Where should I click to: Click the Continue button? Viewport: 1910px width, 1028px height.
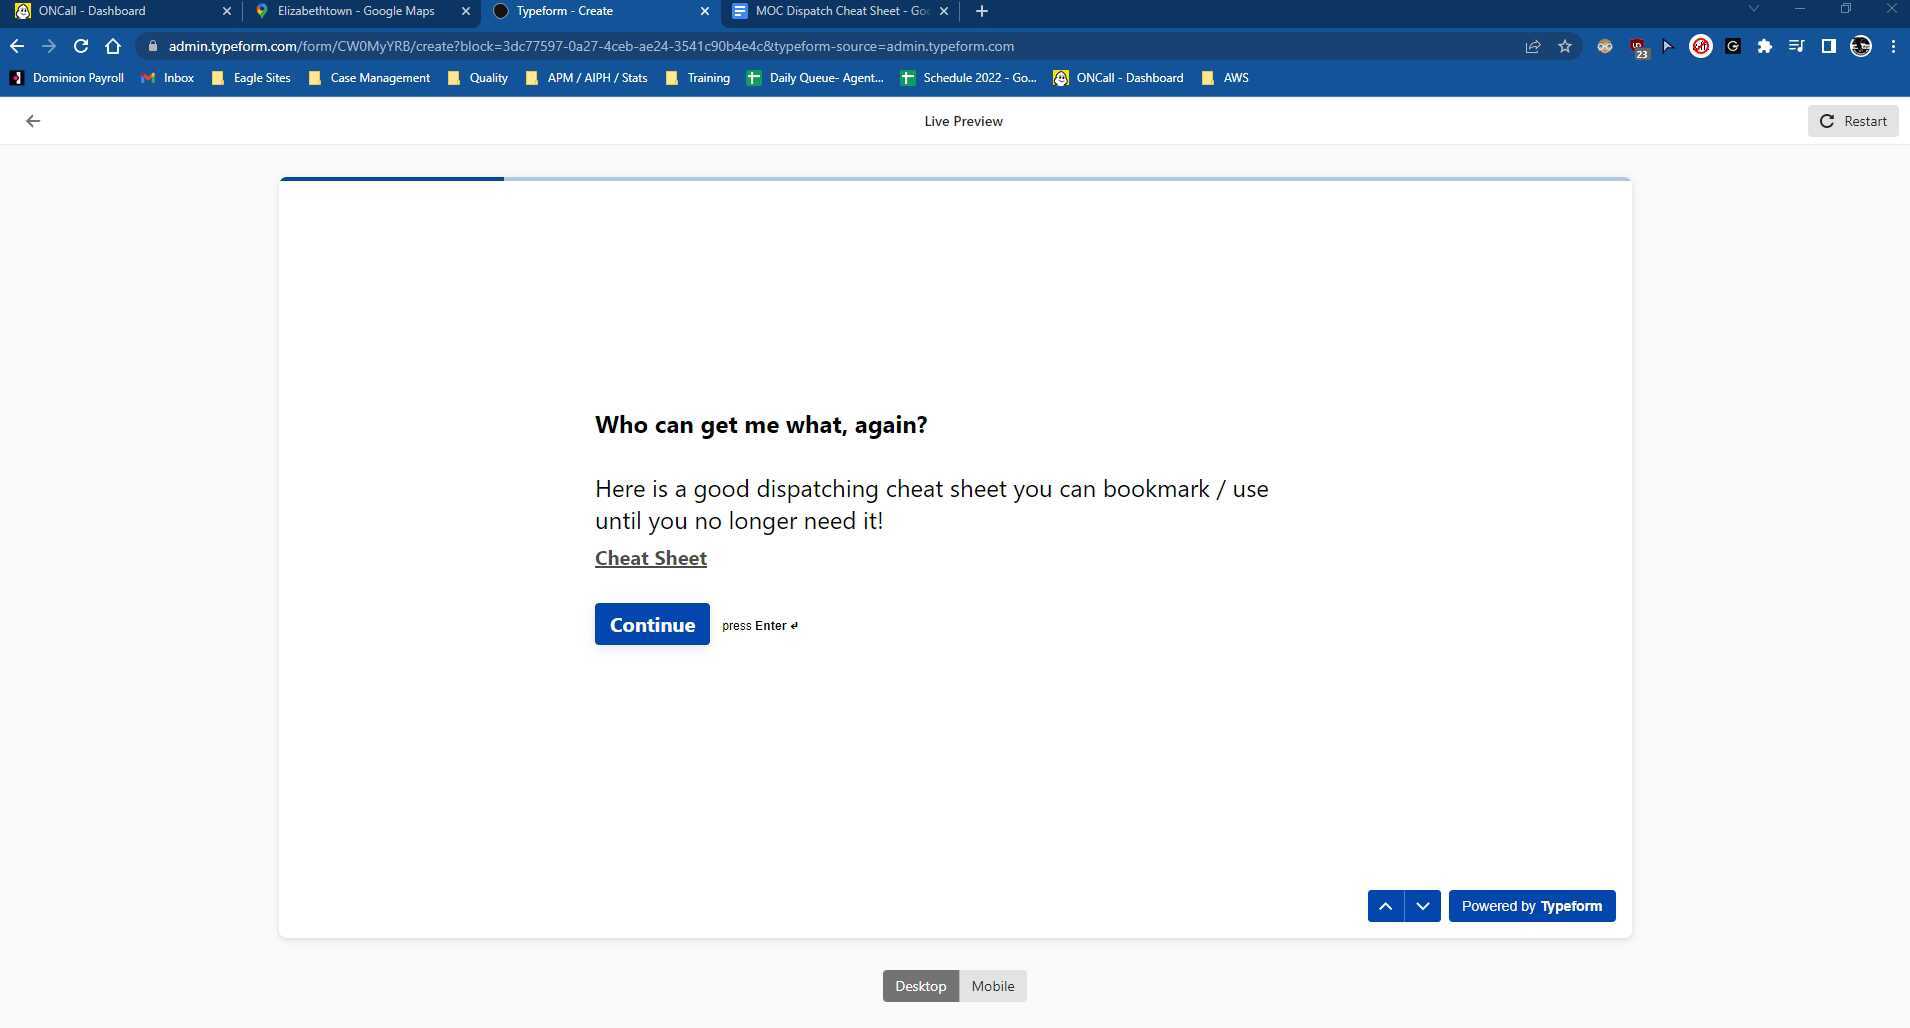652,624
